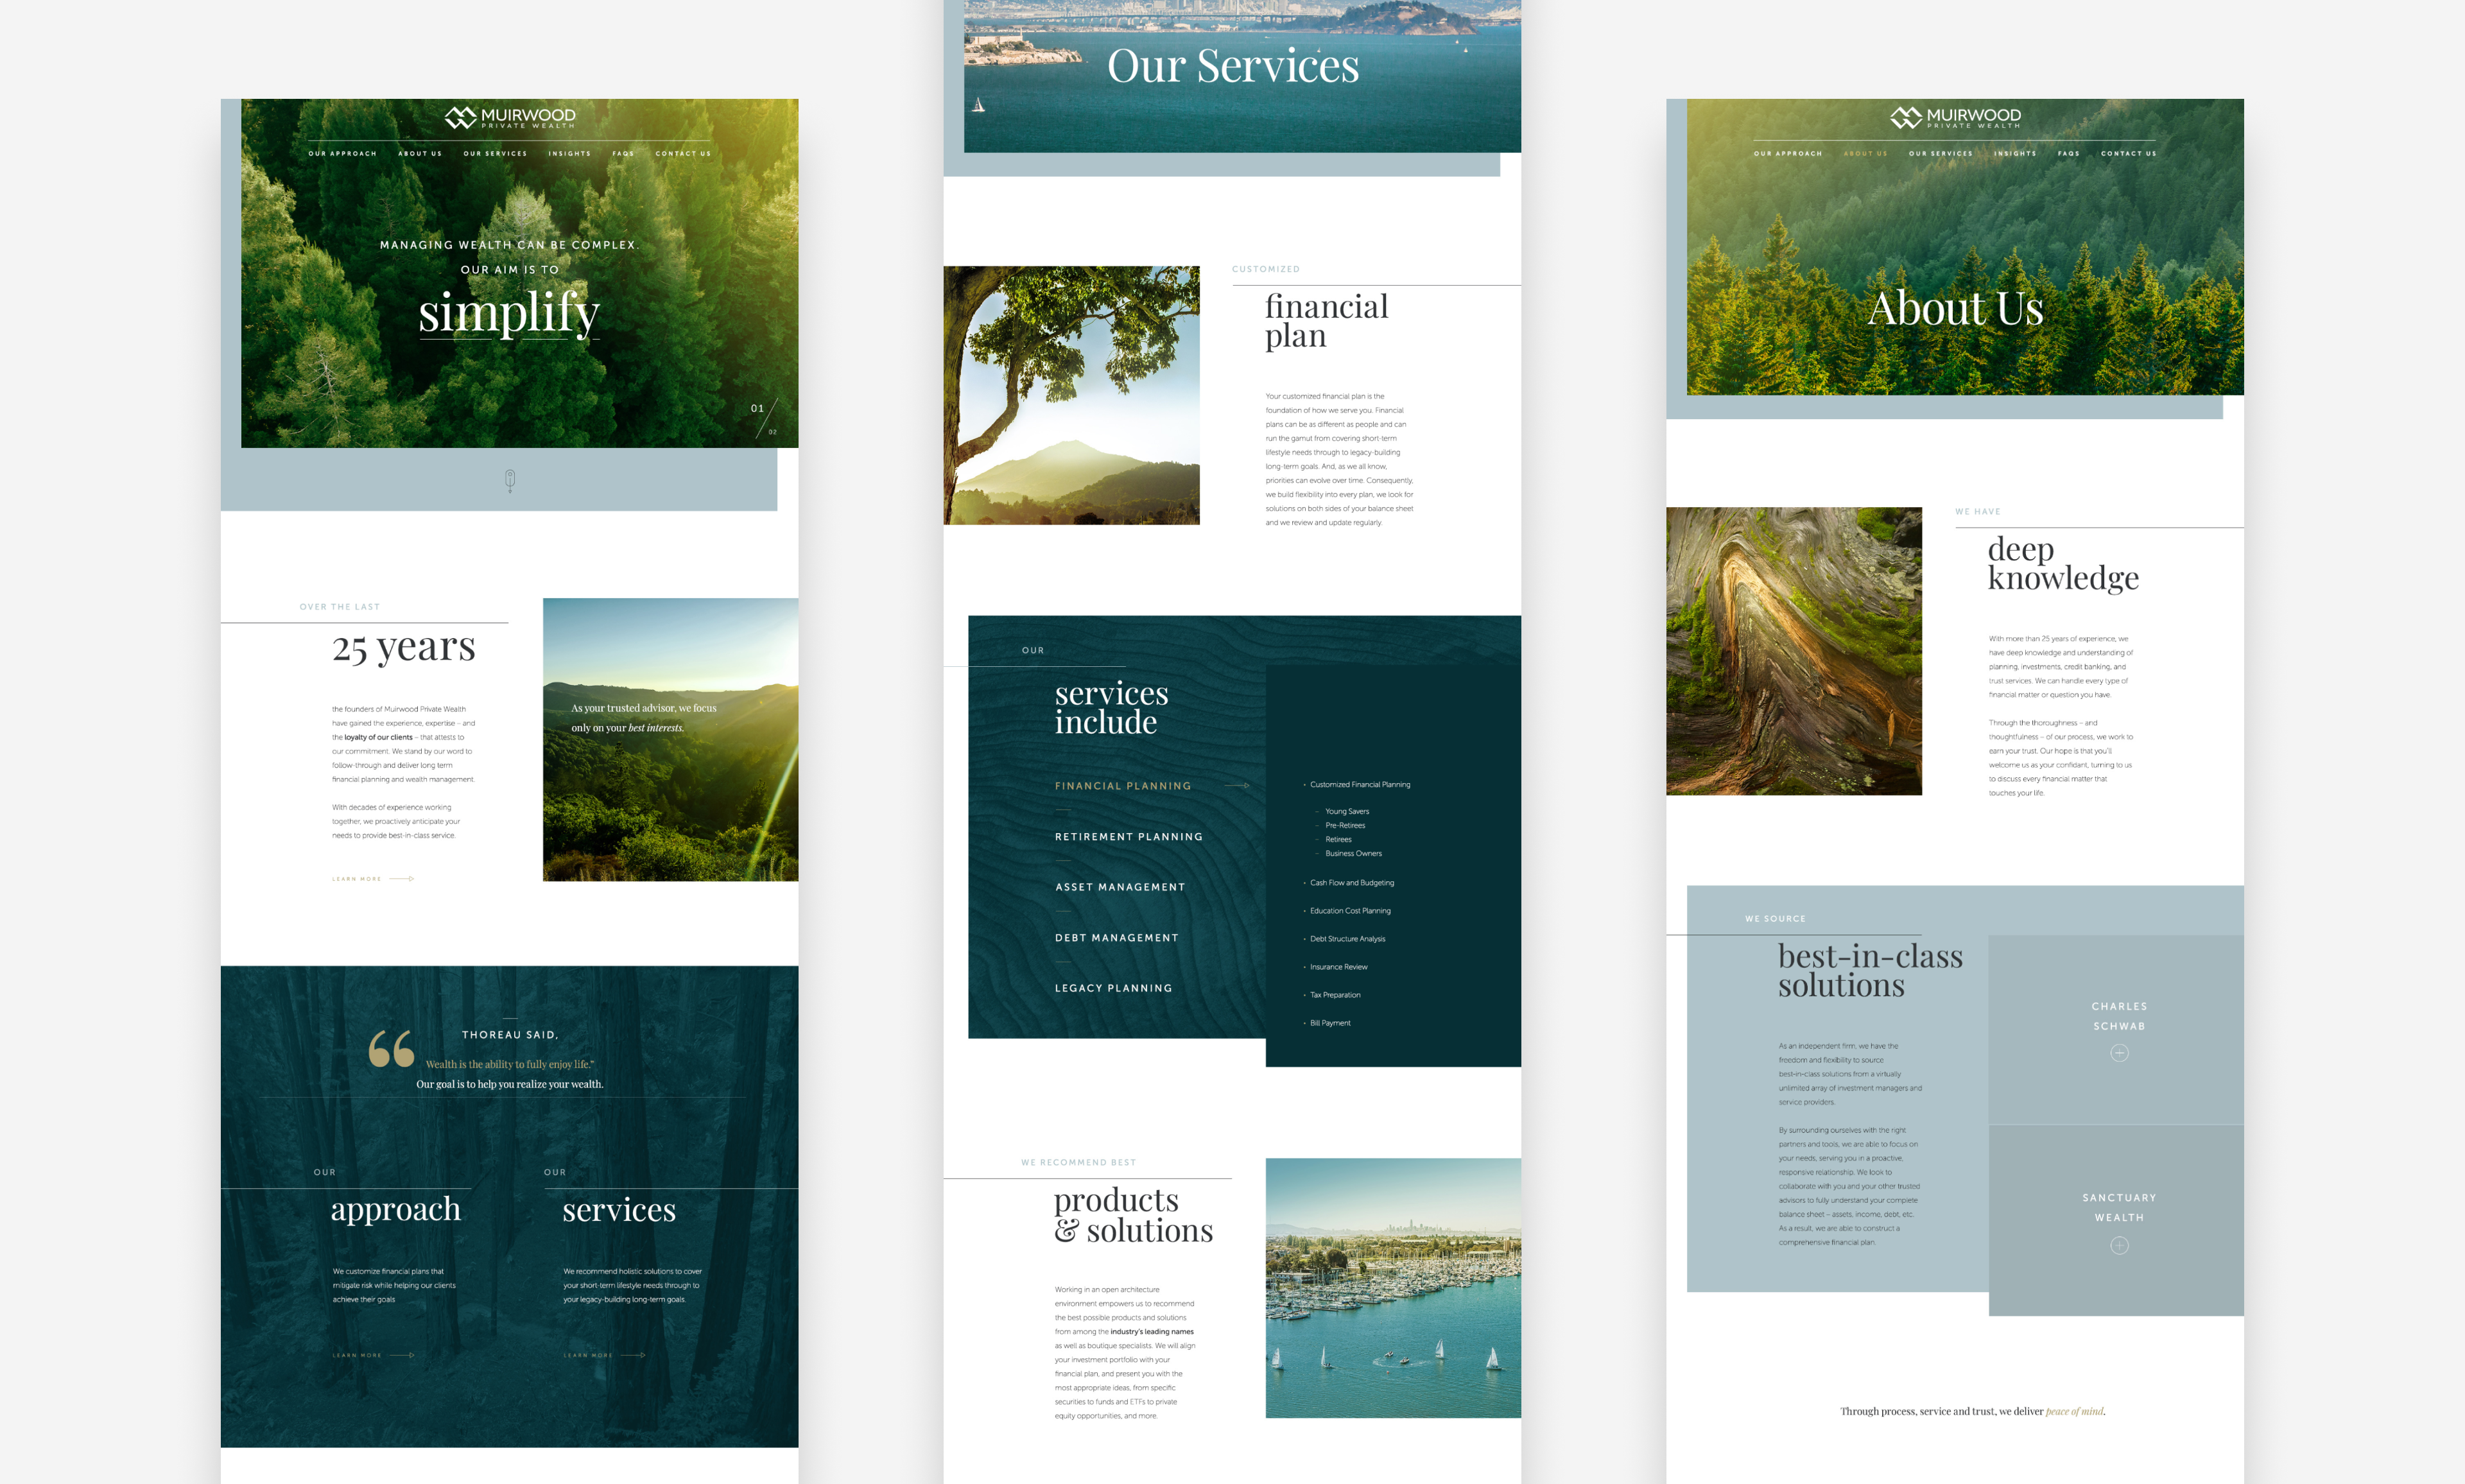Click the arrow next to Financial Planning
This screenshot has height=1484, width=2465.
point(1237,786)
